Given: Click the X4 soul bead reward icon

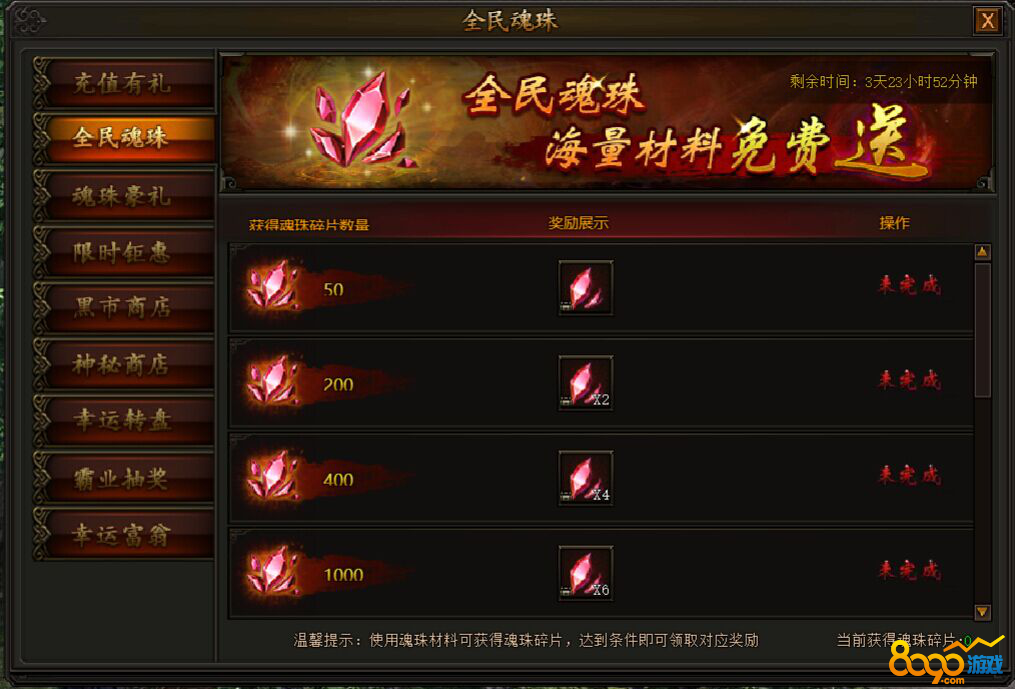Looking at the screenshot, I should point(586,478).
